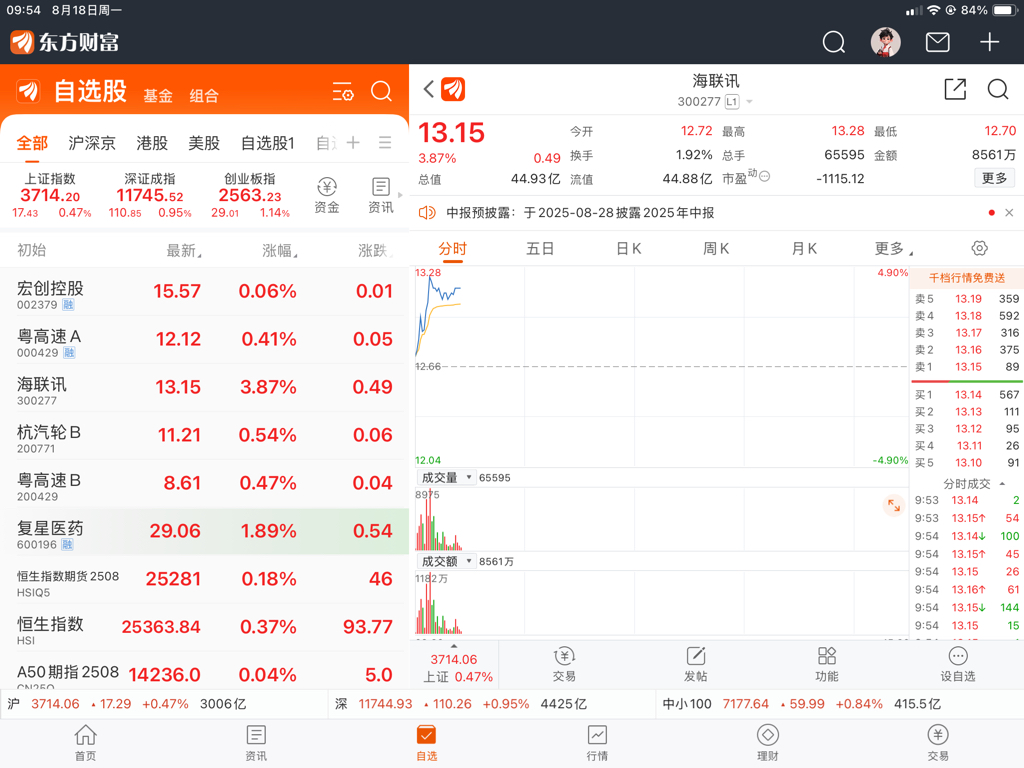Switch to 组合 tab
The height and width of the screenshot is (768, 1024).
click(x=204, y=96)
